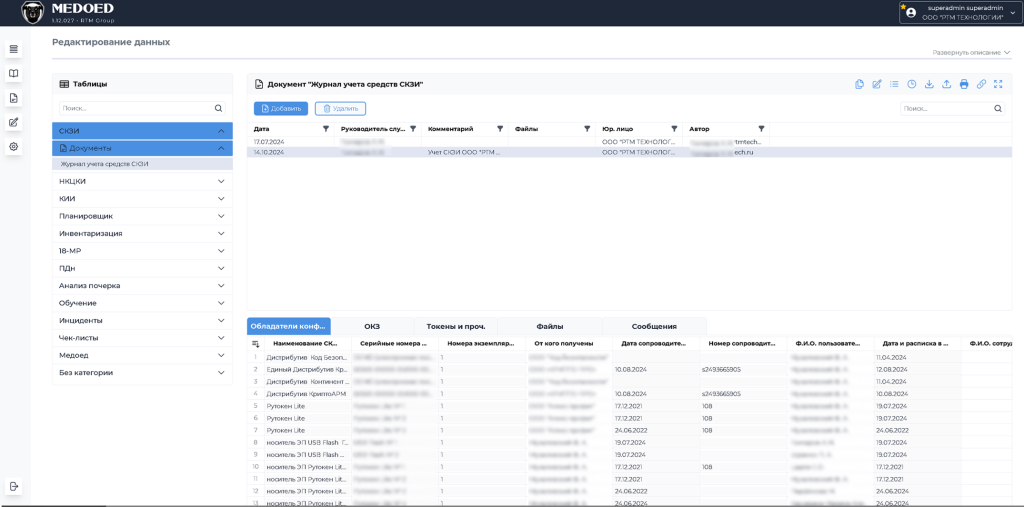Open filter for Комментарий column
This screenshot has height=507, width=1024.
click(500, 129)
